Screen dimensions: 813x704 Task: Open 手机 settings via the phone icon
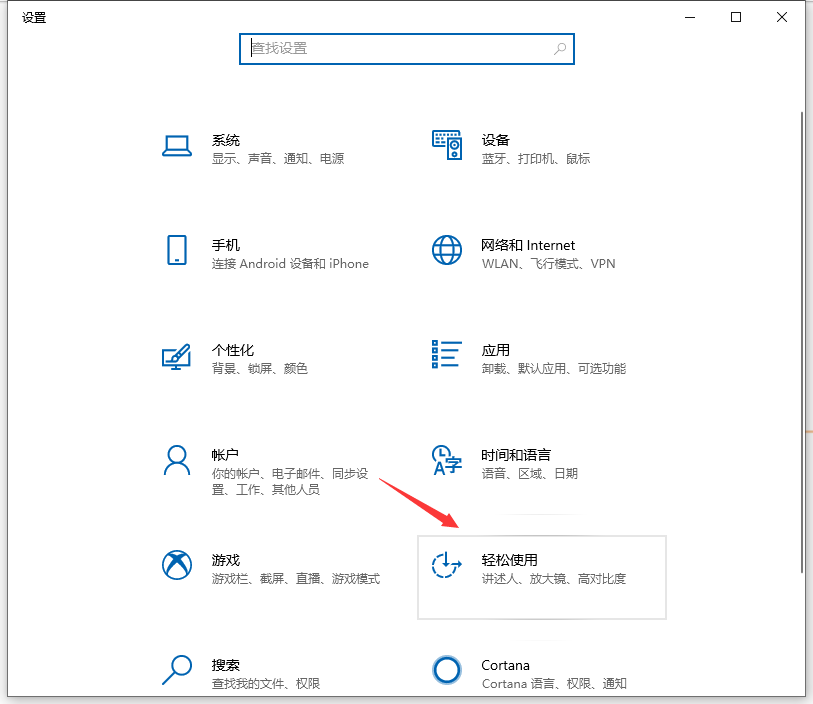pyautogui.click(x=177, y=251)
